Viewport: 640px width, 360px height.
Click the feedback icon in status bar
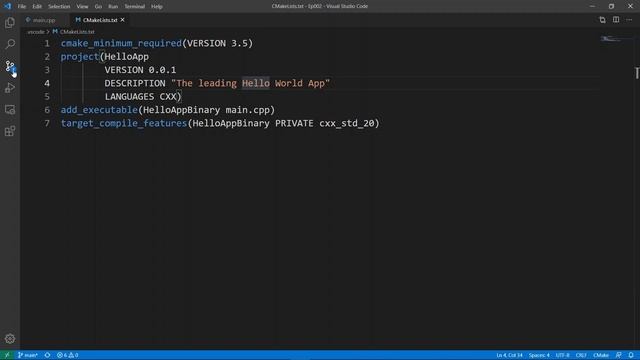pyautogui.click(x=619, y=355)
